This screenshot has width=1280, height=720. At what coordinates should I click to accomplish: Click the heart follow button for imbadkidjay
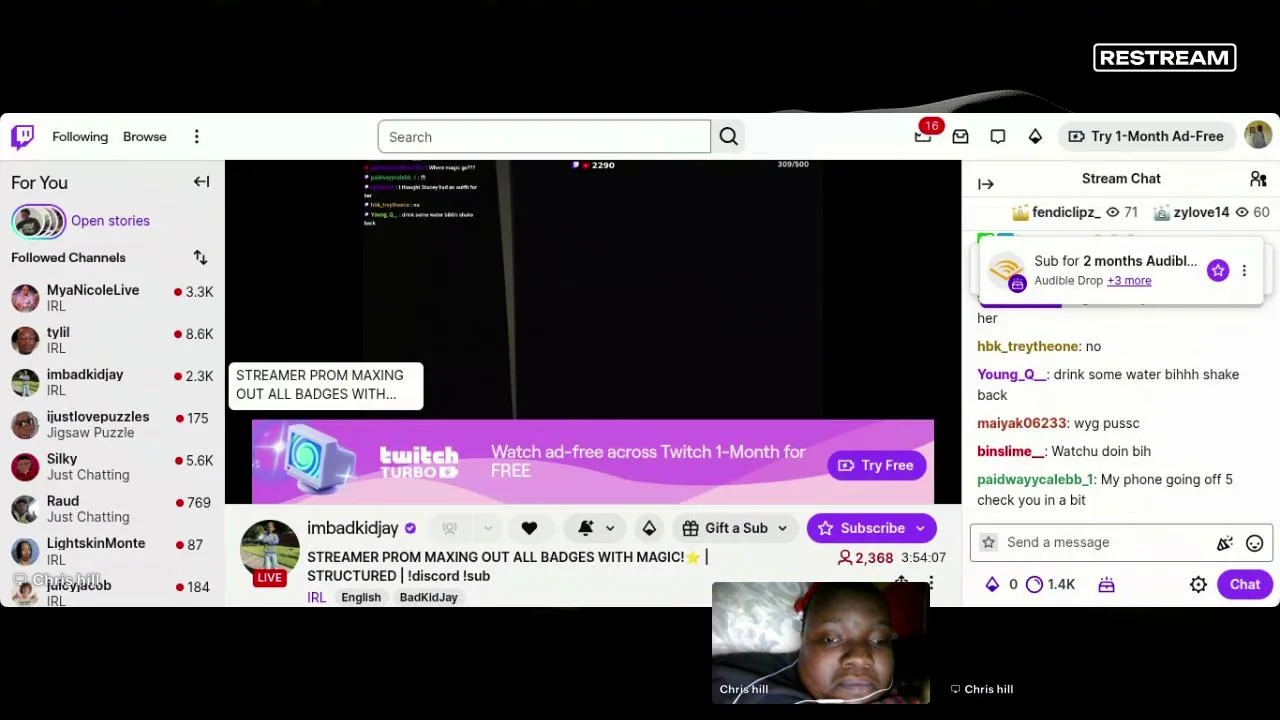click(529, 528)
